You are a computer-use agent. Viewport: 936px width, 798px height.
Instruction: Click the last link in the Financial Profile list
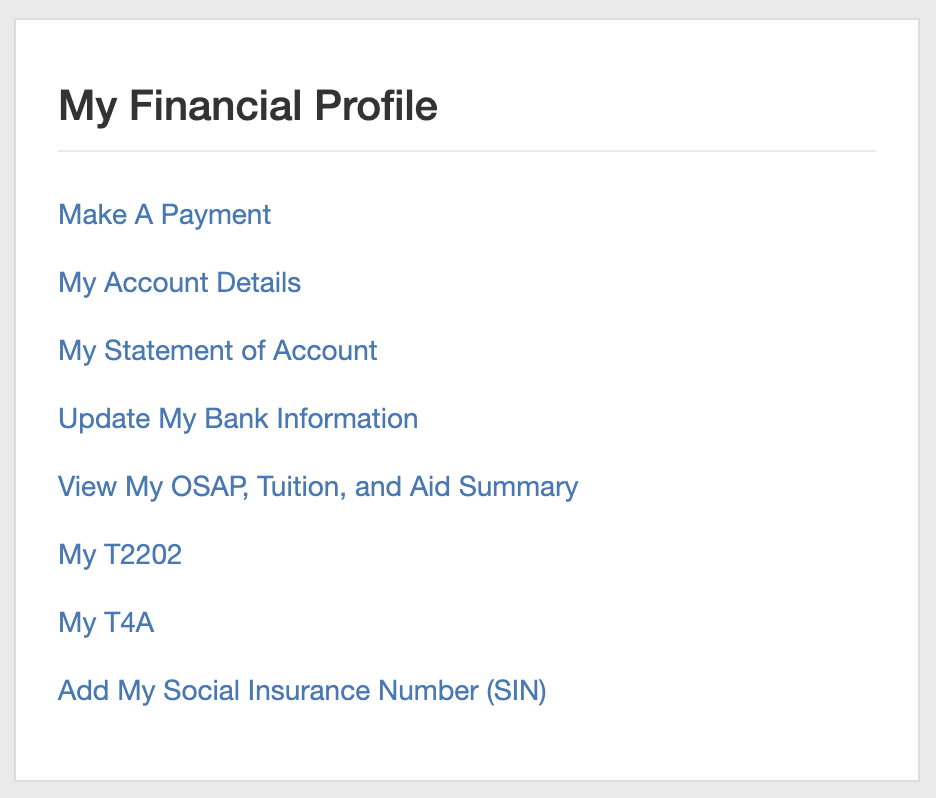click(302, 691)
